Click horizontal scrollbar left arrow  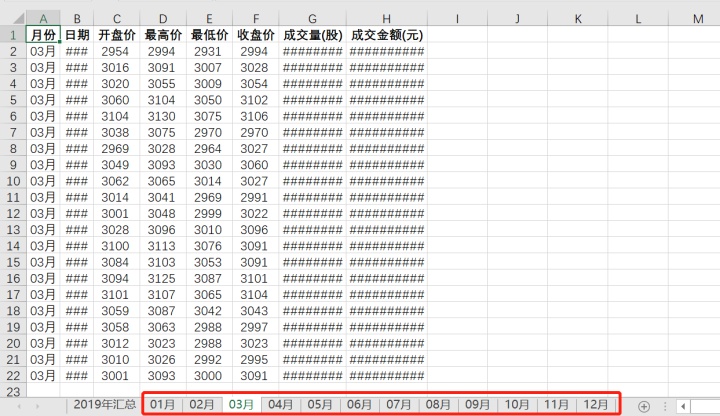click(x=683, y=406)
